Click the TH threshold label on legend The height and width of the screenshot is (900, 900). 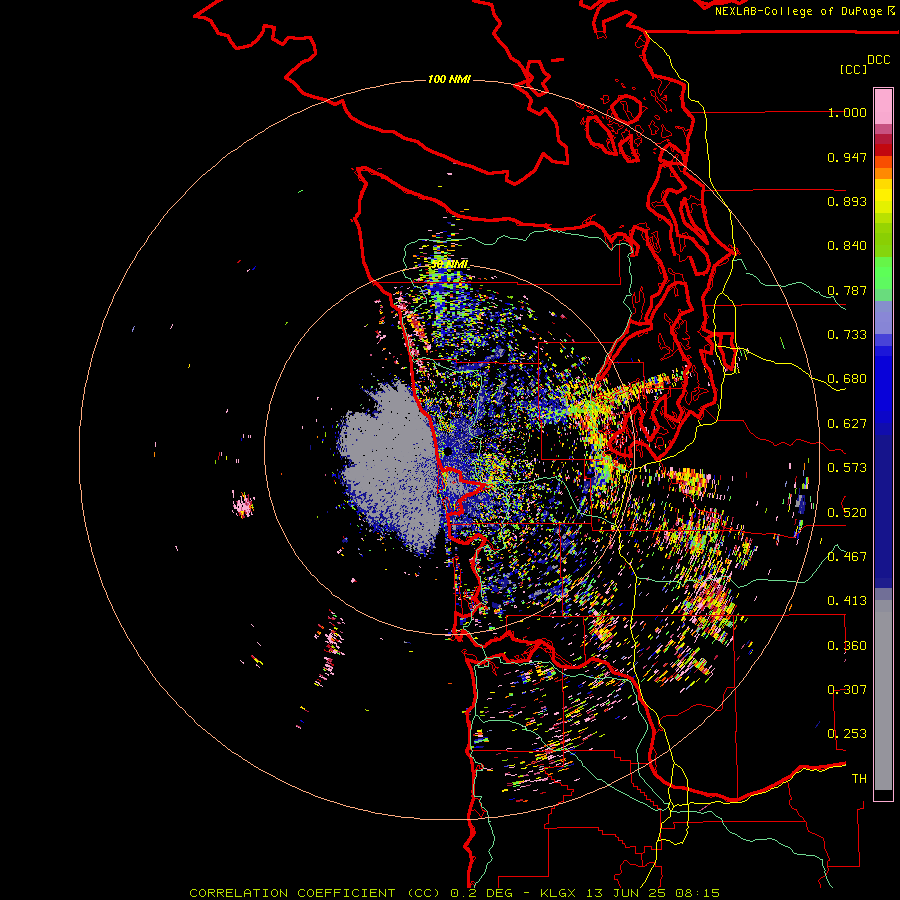point(859,779)
